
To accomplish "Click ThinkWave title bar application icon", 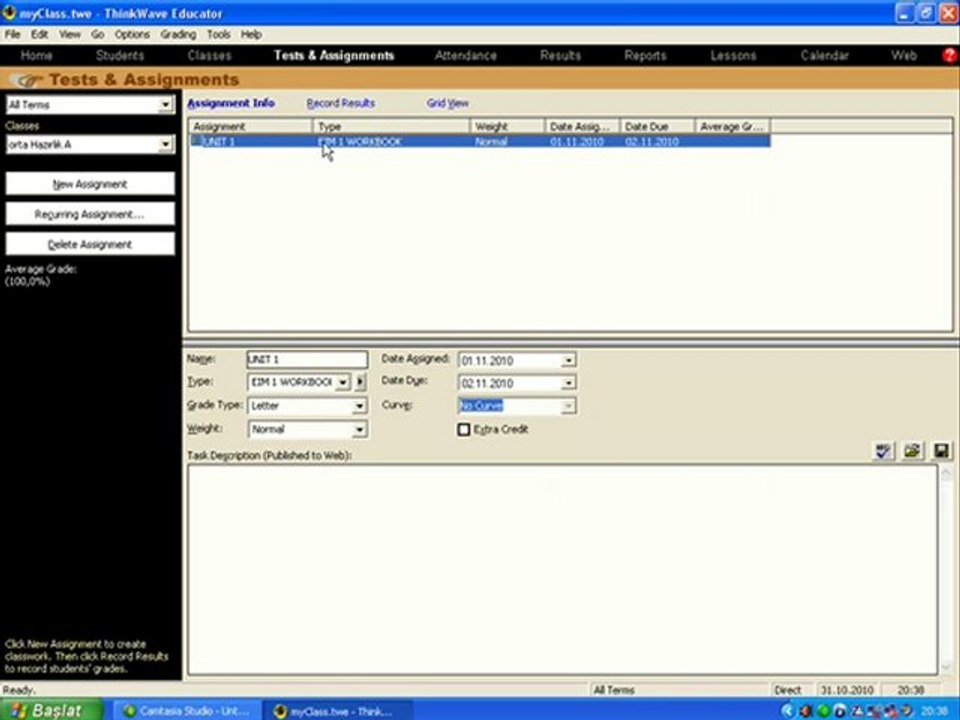I will (9, 13).
